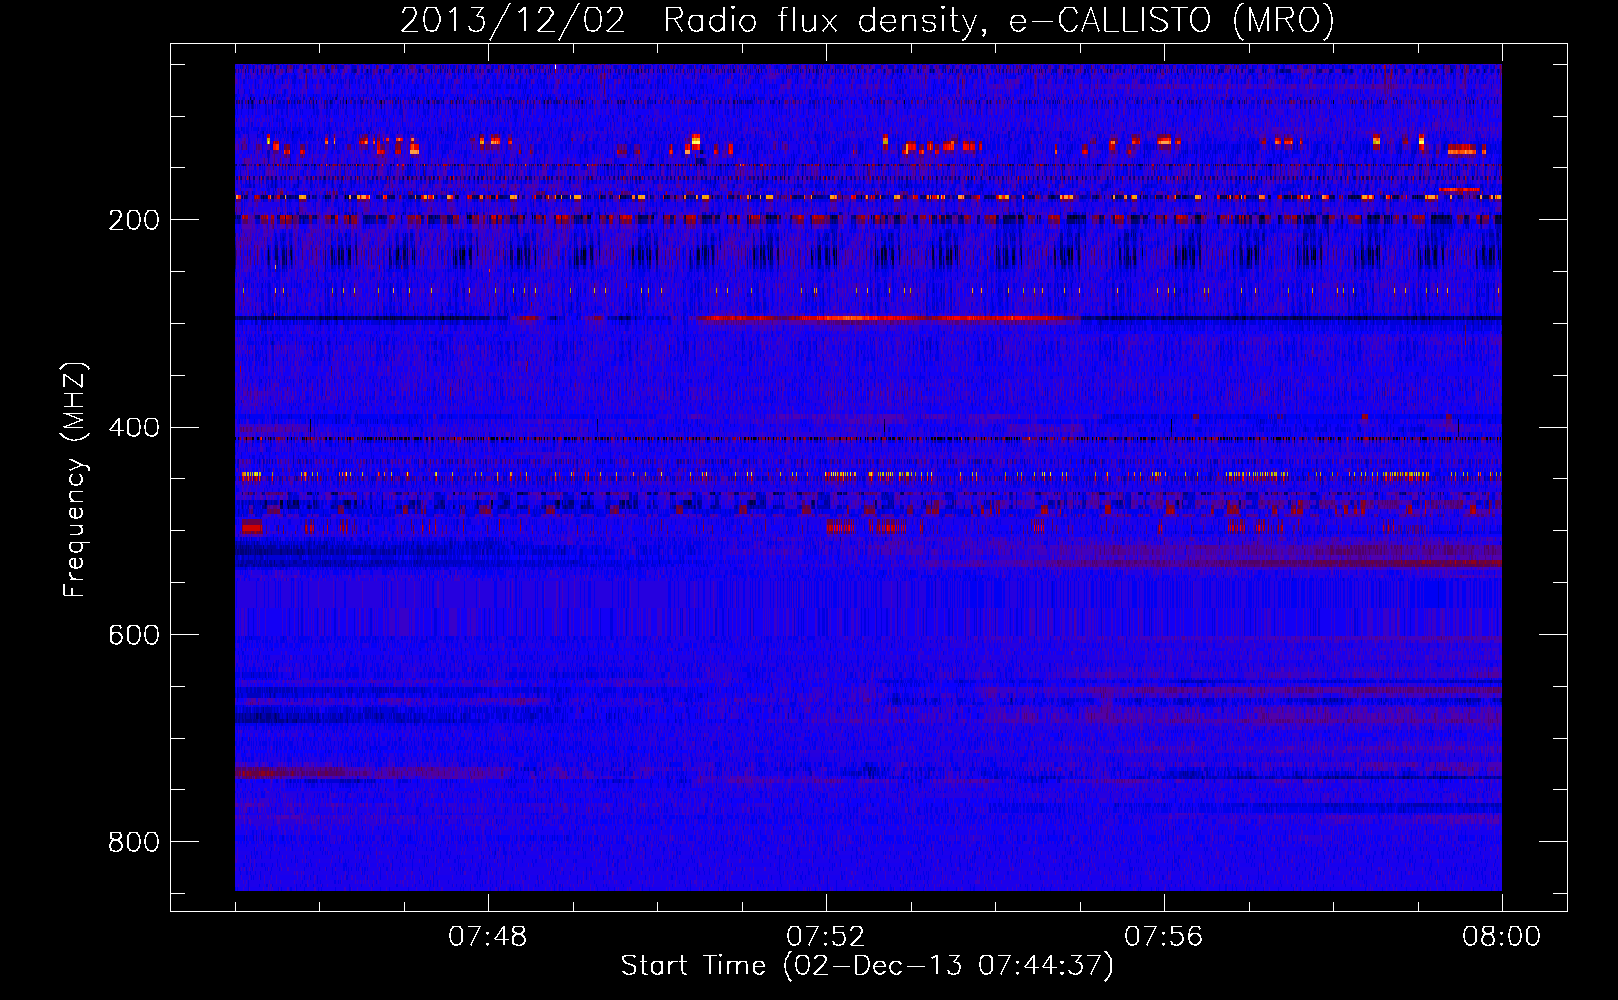The height and width of the screenshot is (1000, 1618).
Task: Click the "Frequency (MHZ)" axis label
Action: [74, 480]
